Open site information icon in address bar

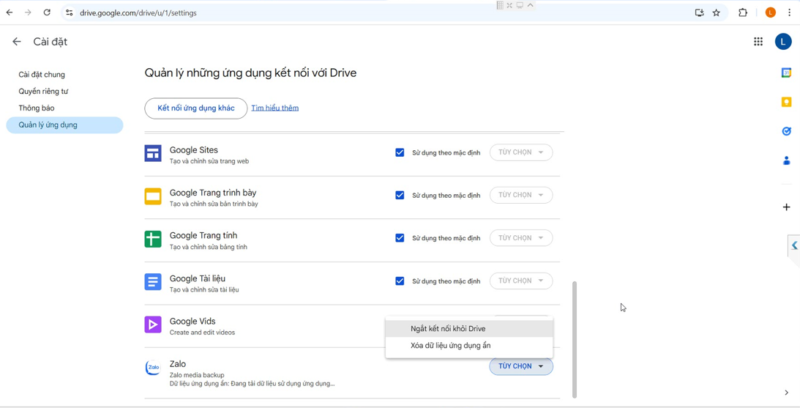[x=69, y=13]
